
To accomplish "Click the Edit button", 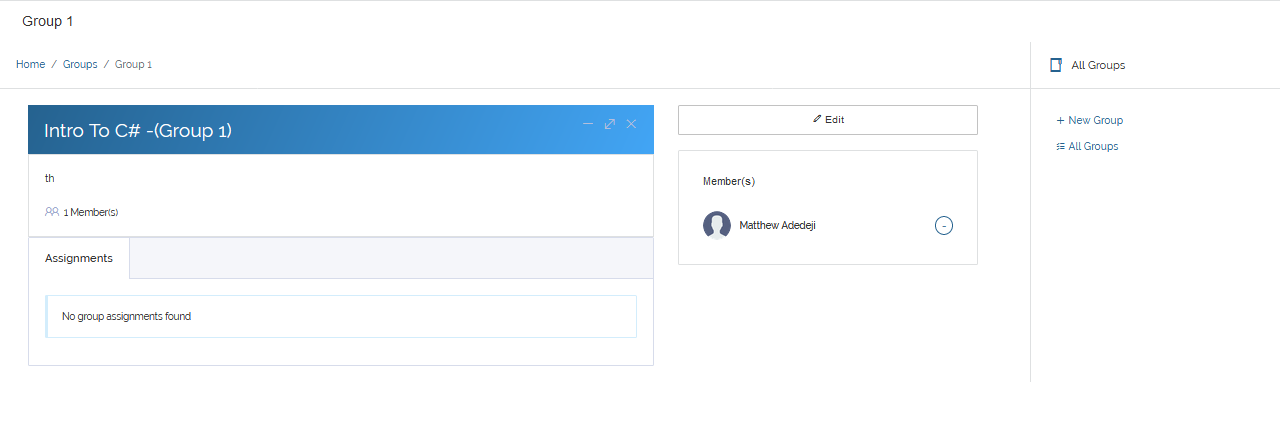I will pyautogui.click(x=828, y=119).
